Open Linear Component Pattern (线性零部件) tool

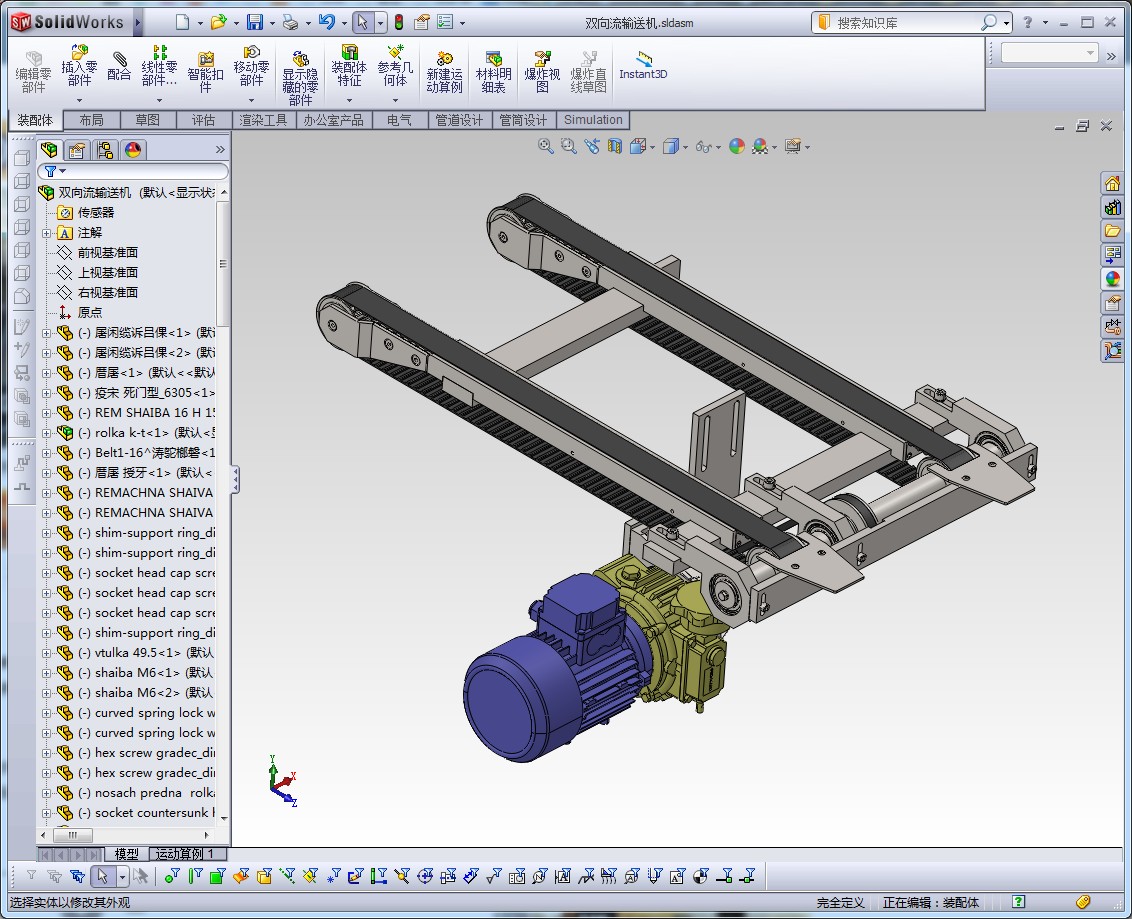[x=160, y=67]
